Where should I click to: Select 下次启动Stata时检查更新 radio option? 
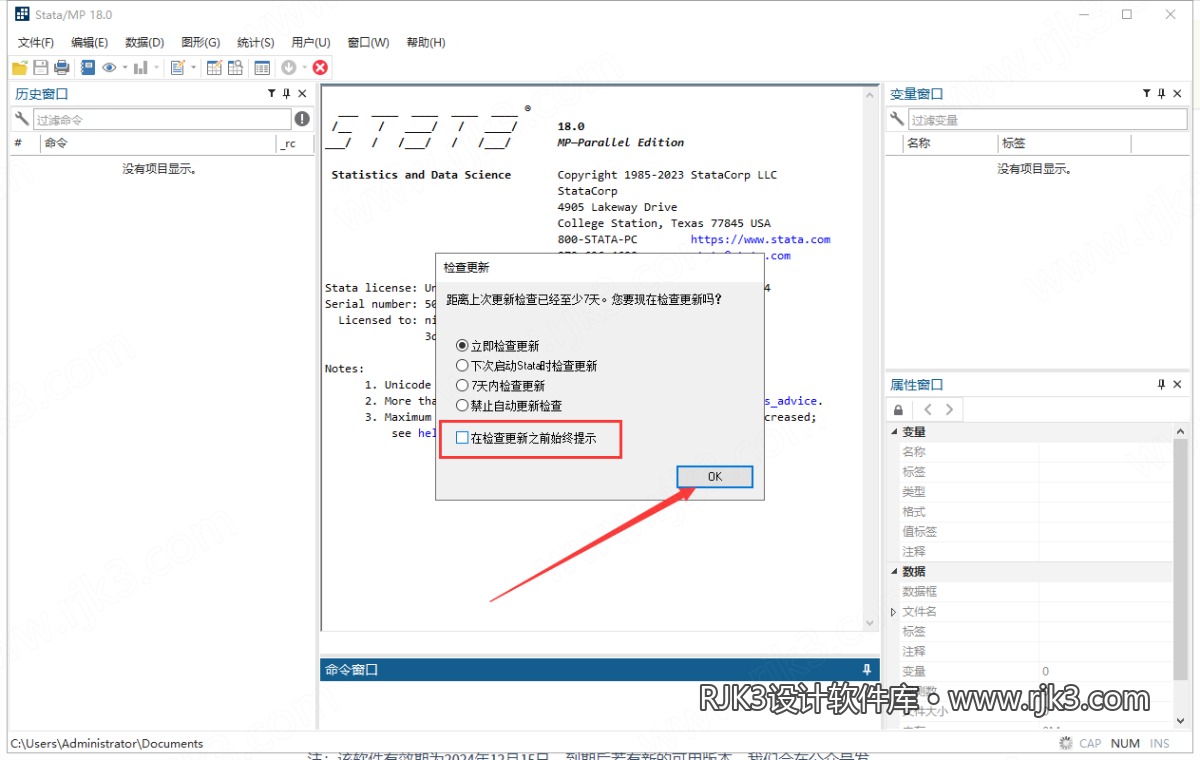461,366
